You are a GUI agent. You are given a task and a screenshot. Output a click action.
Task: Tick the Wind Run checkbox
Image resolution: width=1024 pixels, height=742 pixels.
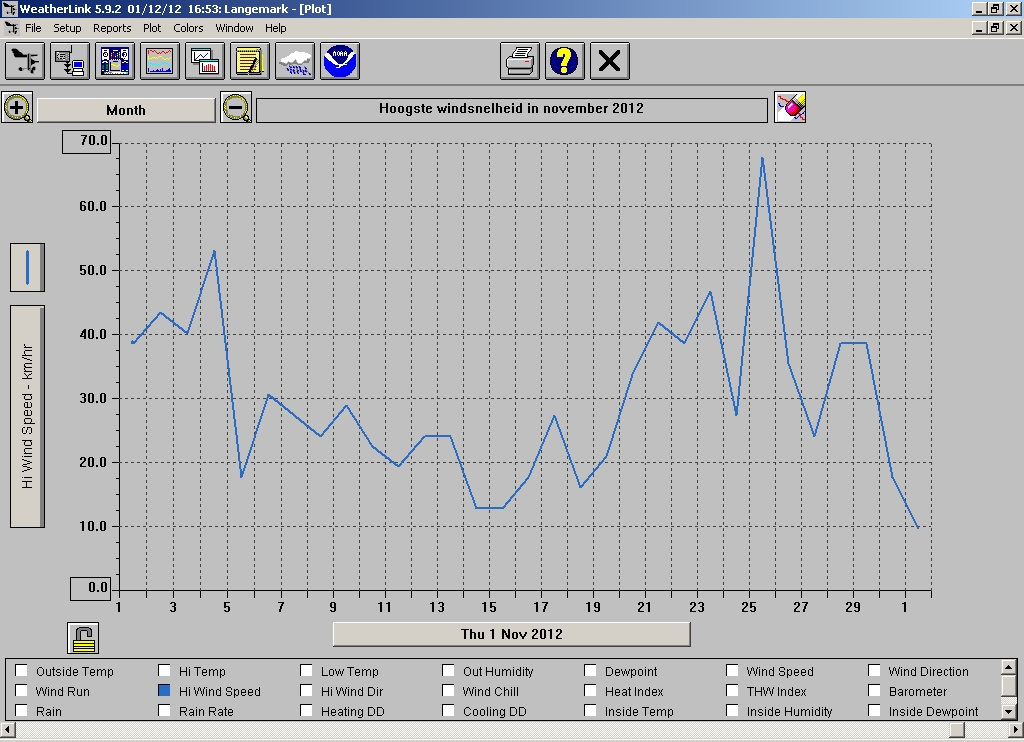22,690
